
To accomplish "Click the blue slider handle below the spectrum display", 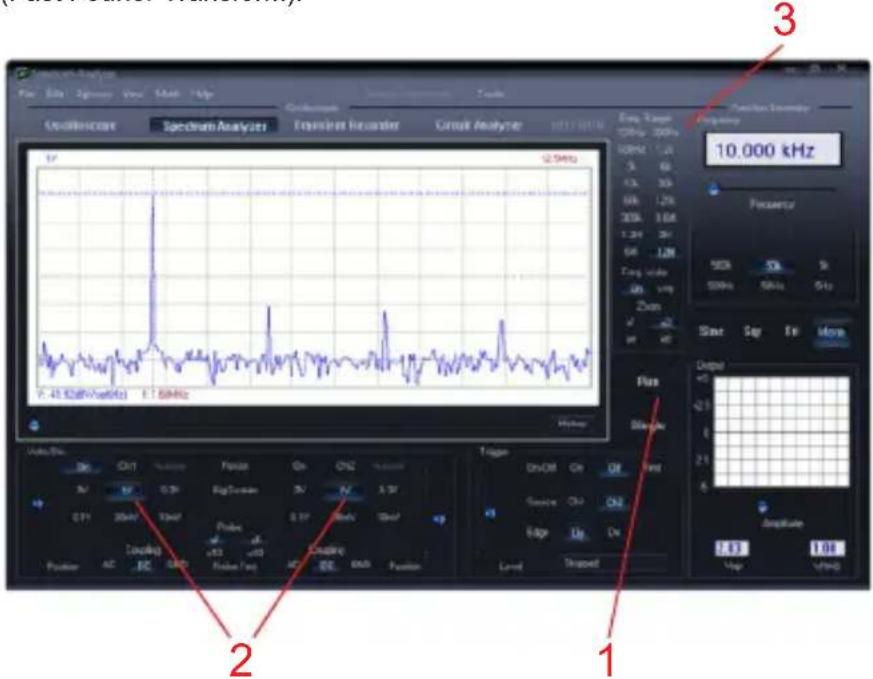I will coord(35,426).
